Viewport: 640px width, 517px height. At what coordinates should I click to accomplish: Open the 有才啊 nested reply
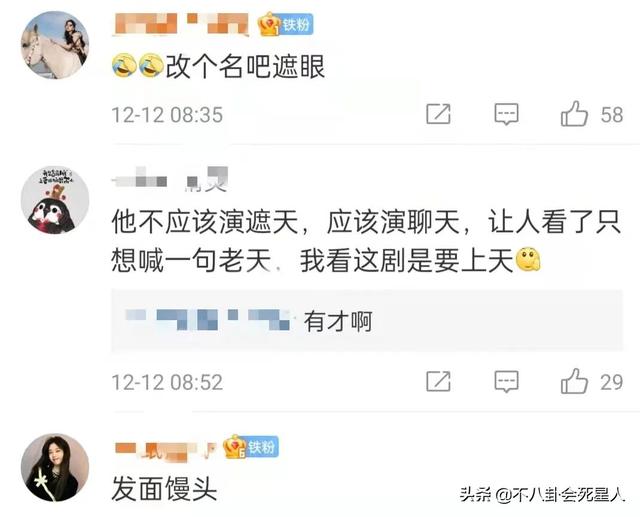pos(367,321)
